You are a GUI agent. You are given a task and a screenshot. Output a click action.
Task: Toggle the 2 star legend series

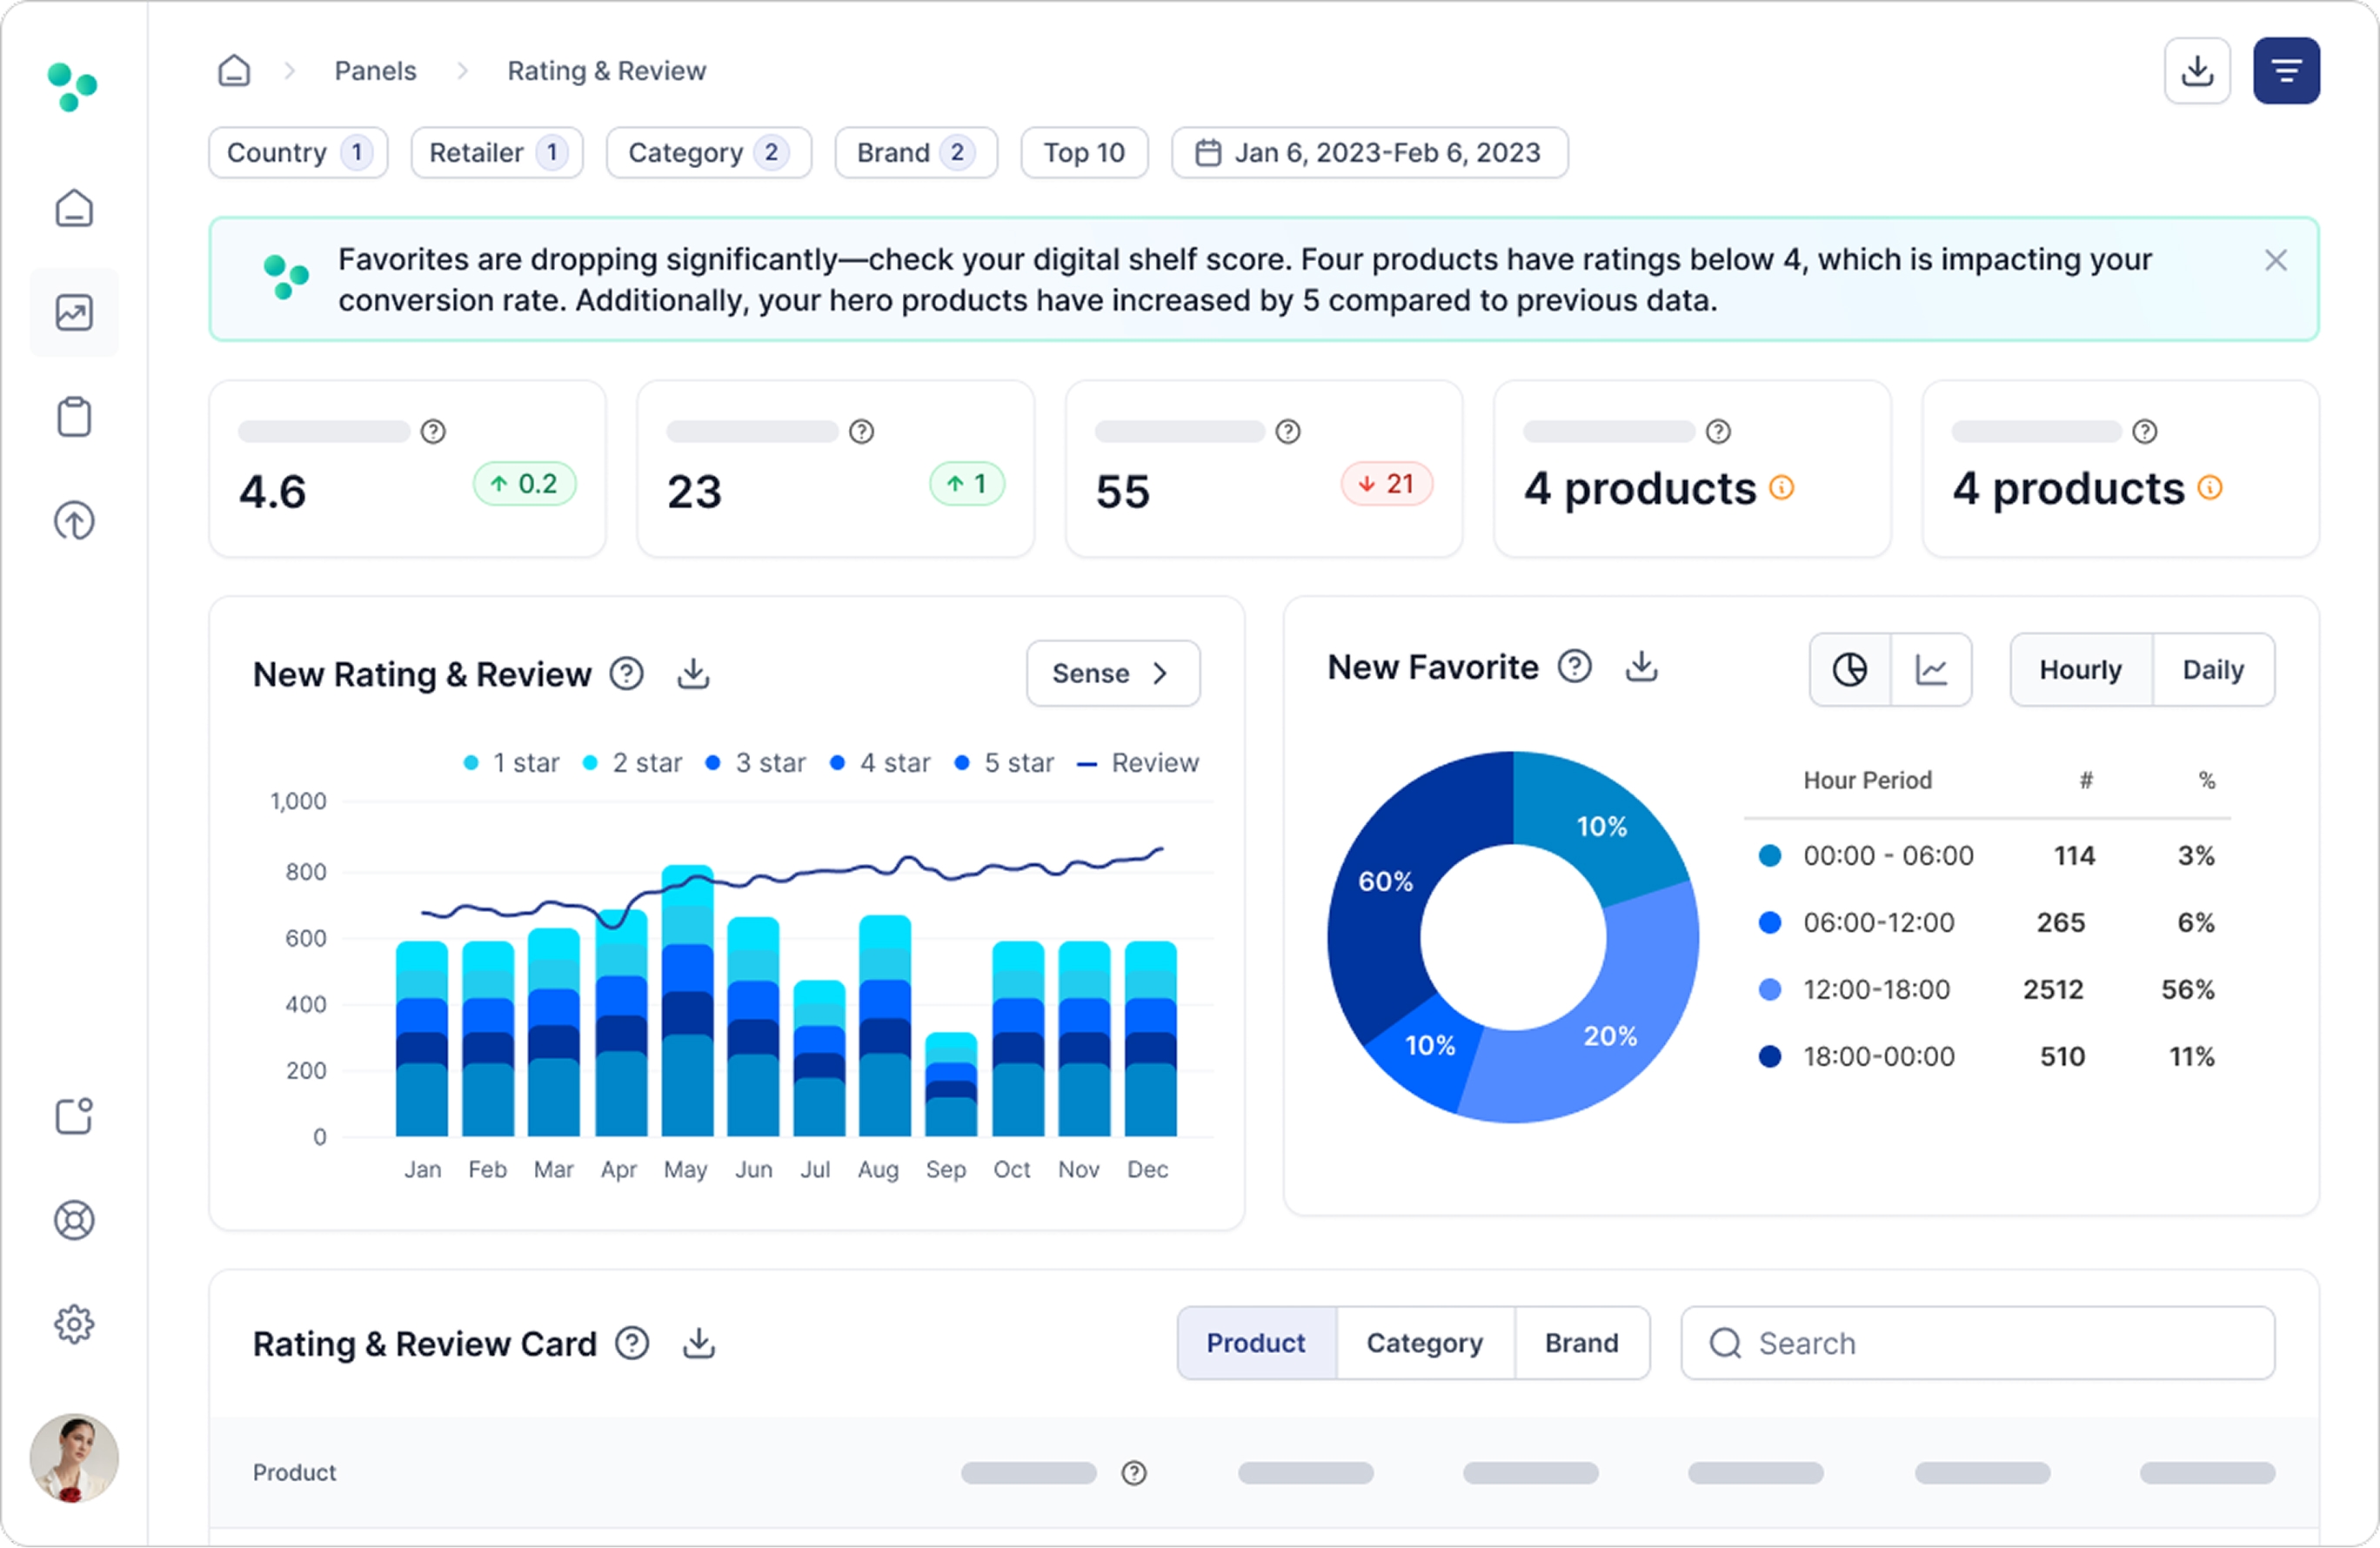(632, 763)
